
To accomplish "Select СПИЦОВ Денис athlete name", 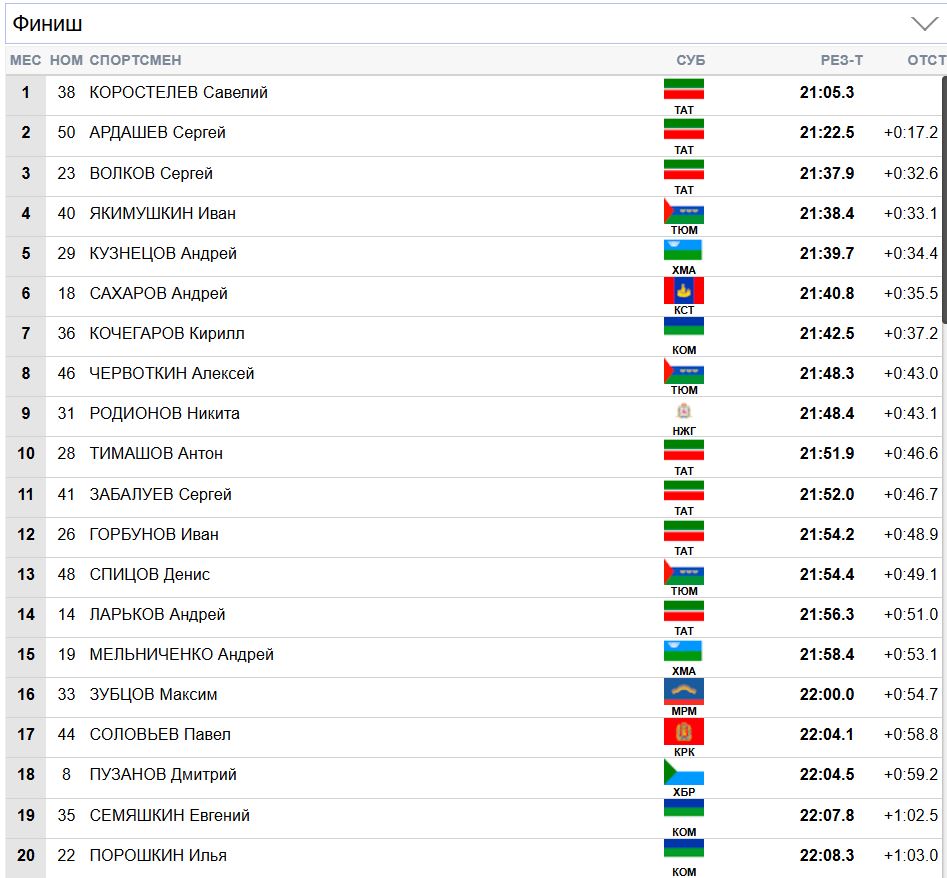I will click(x=150, y=575).
